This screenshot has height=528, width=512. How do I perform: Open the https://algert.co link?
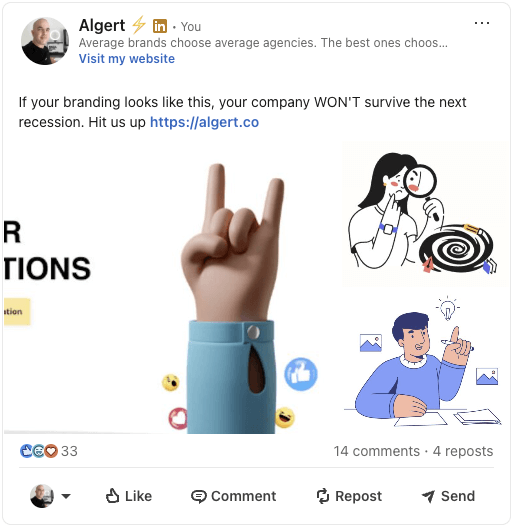204,122
